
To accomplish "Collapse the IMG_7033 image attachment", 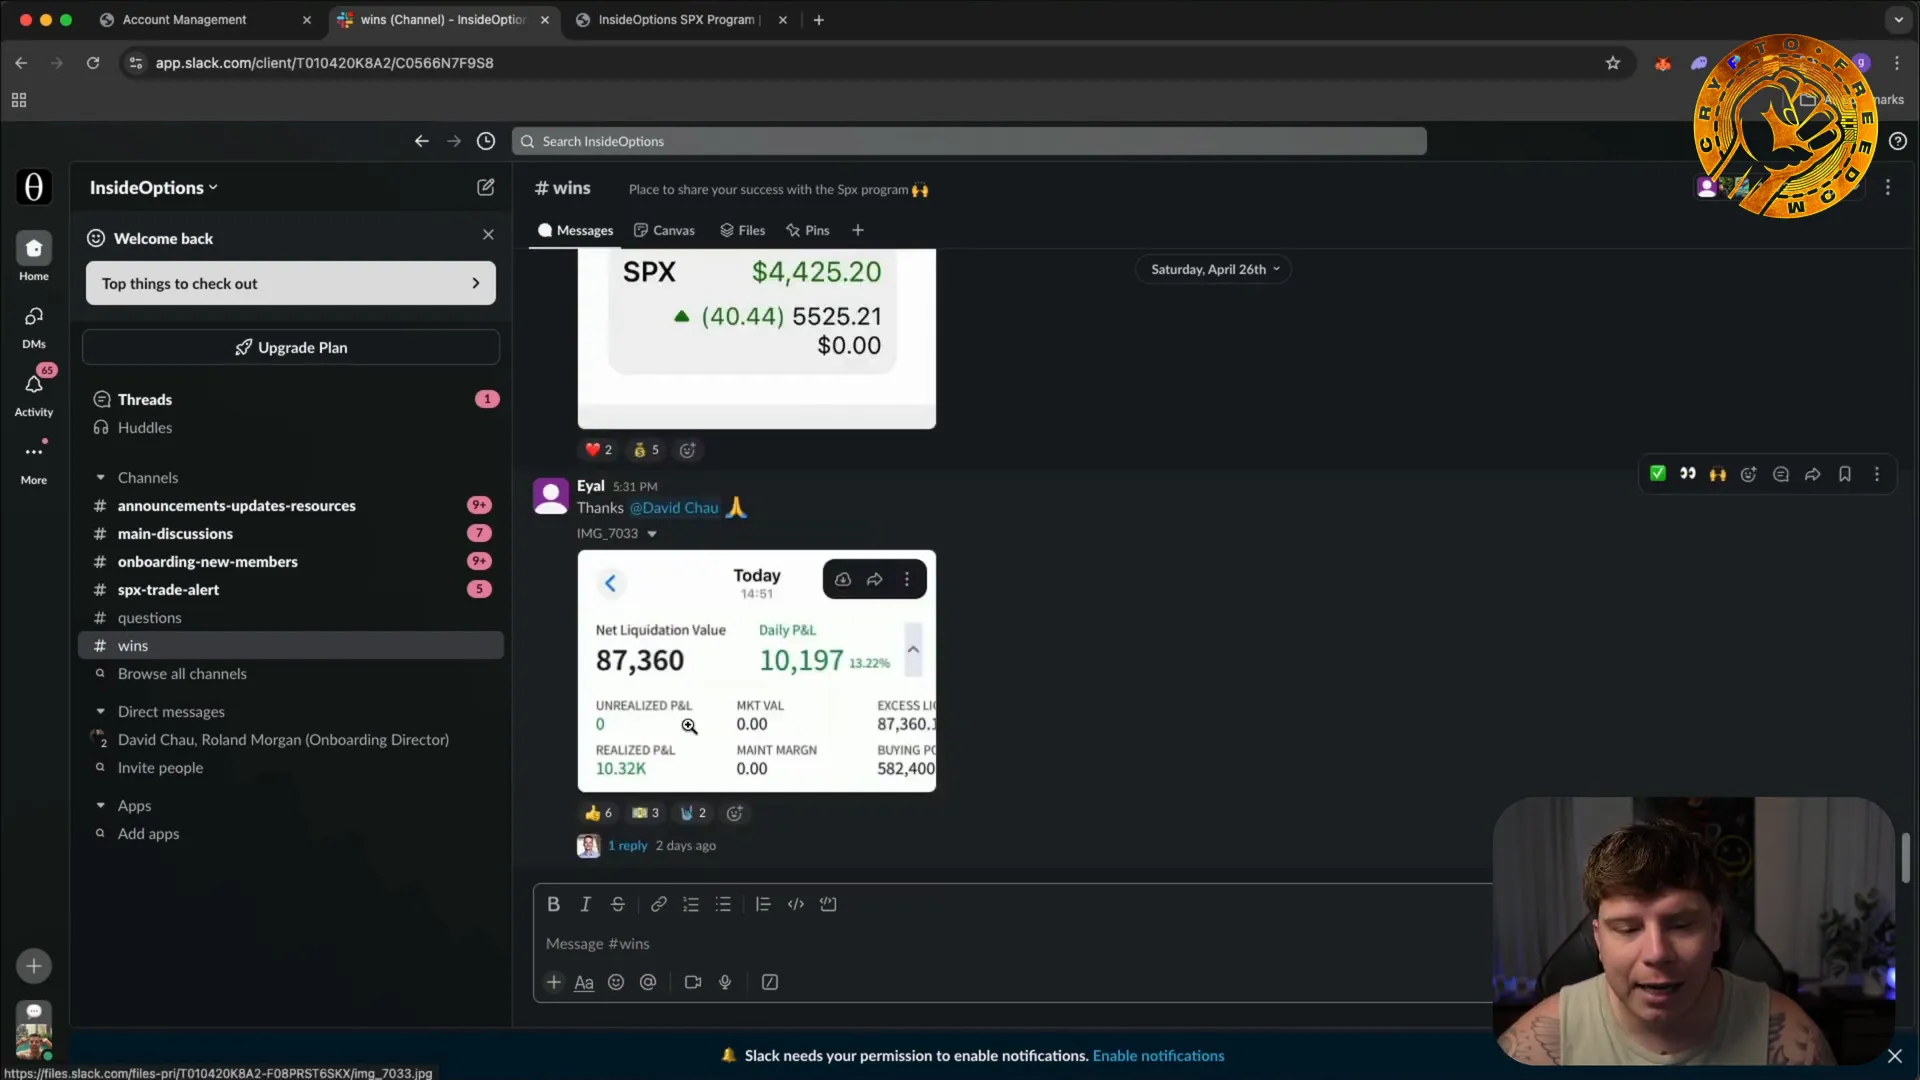I will (x=652, y=534).
